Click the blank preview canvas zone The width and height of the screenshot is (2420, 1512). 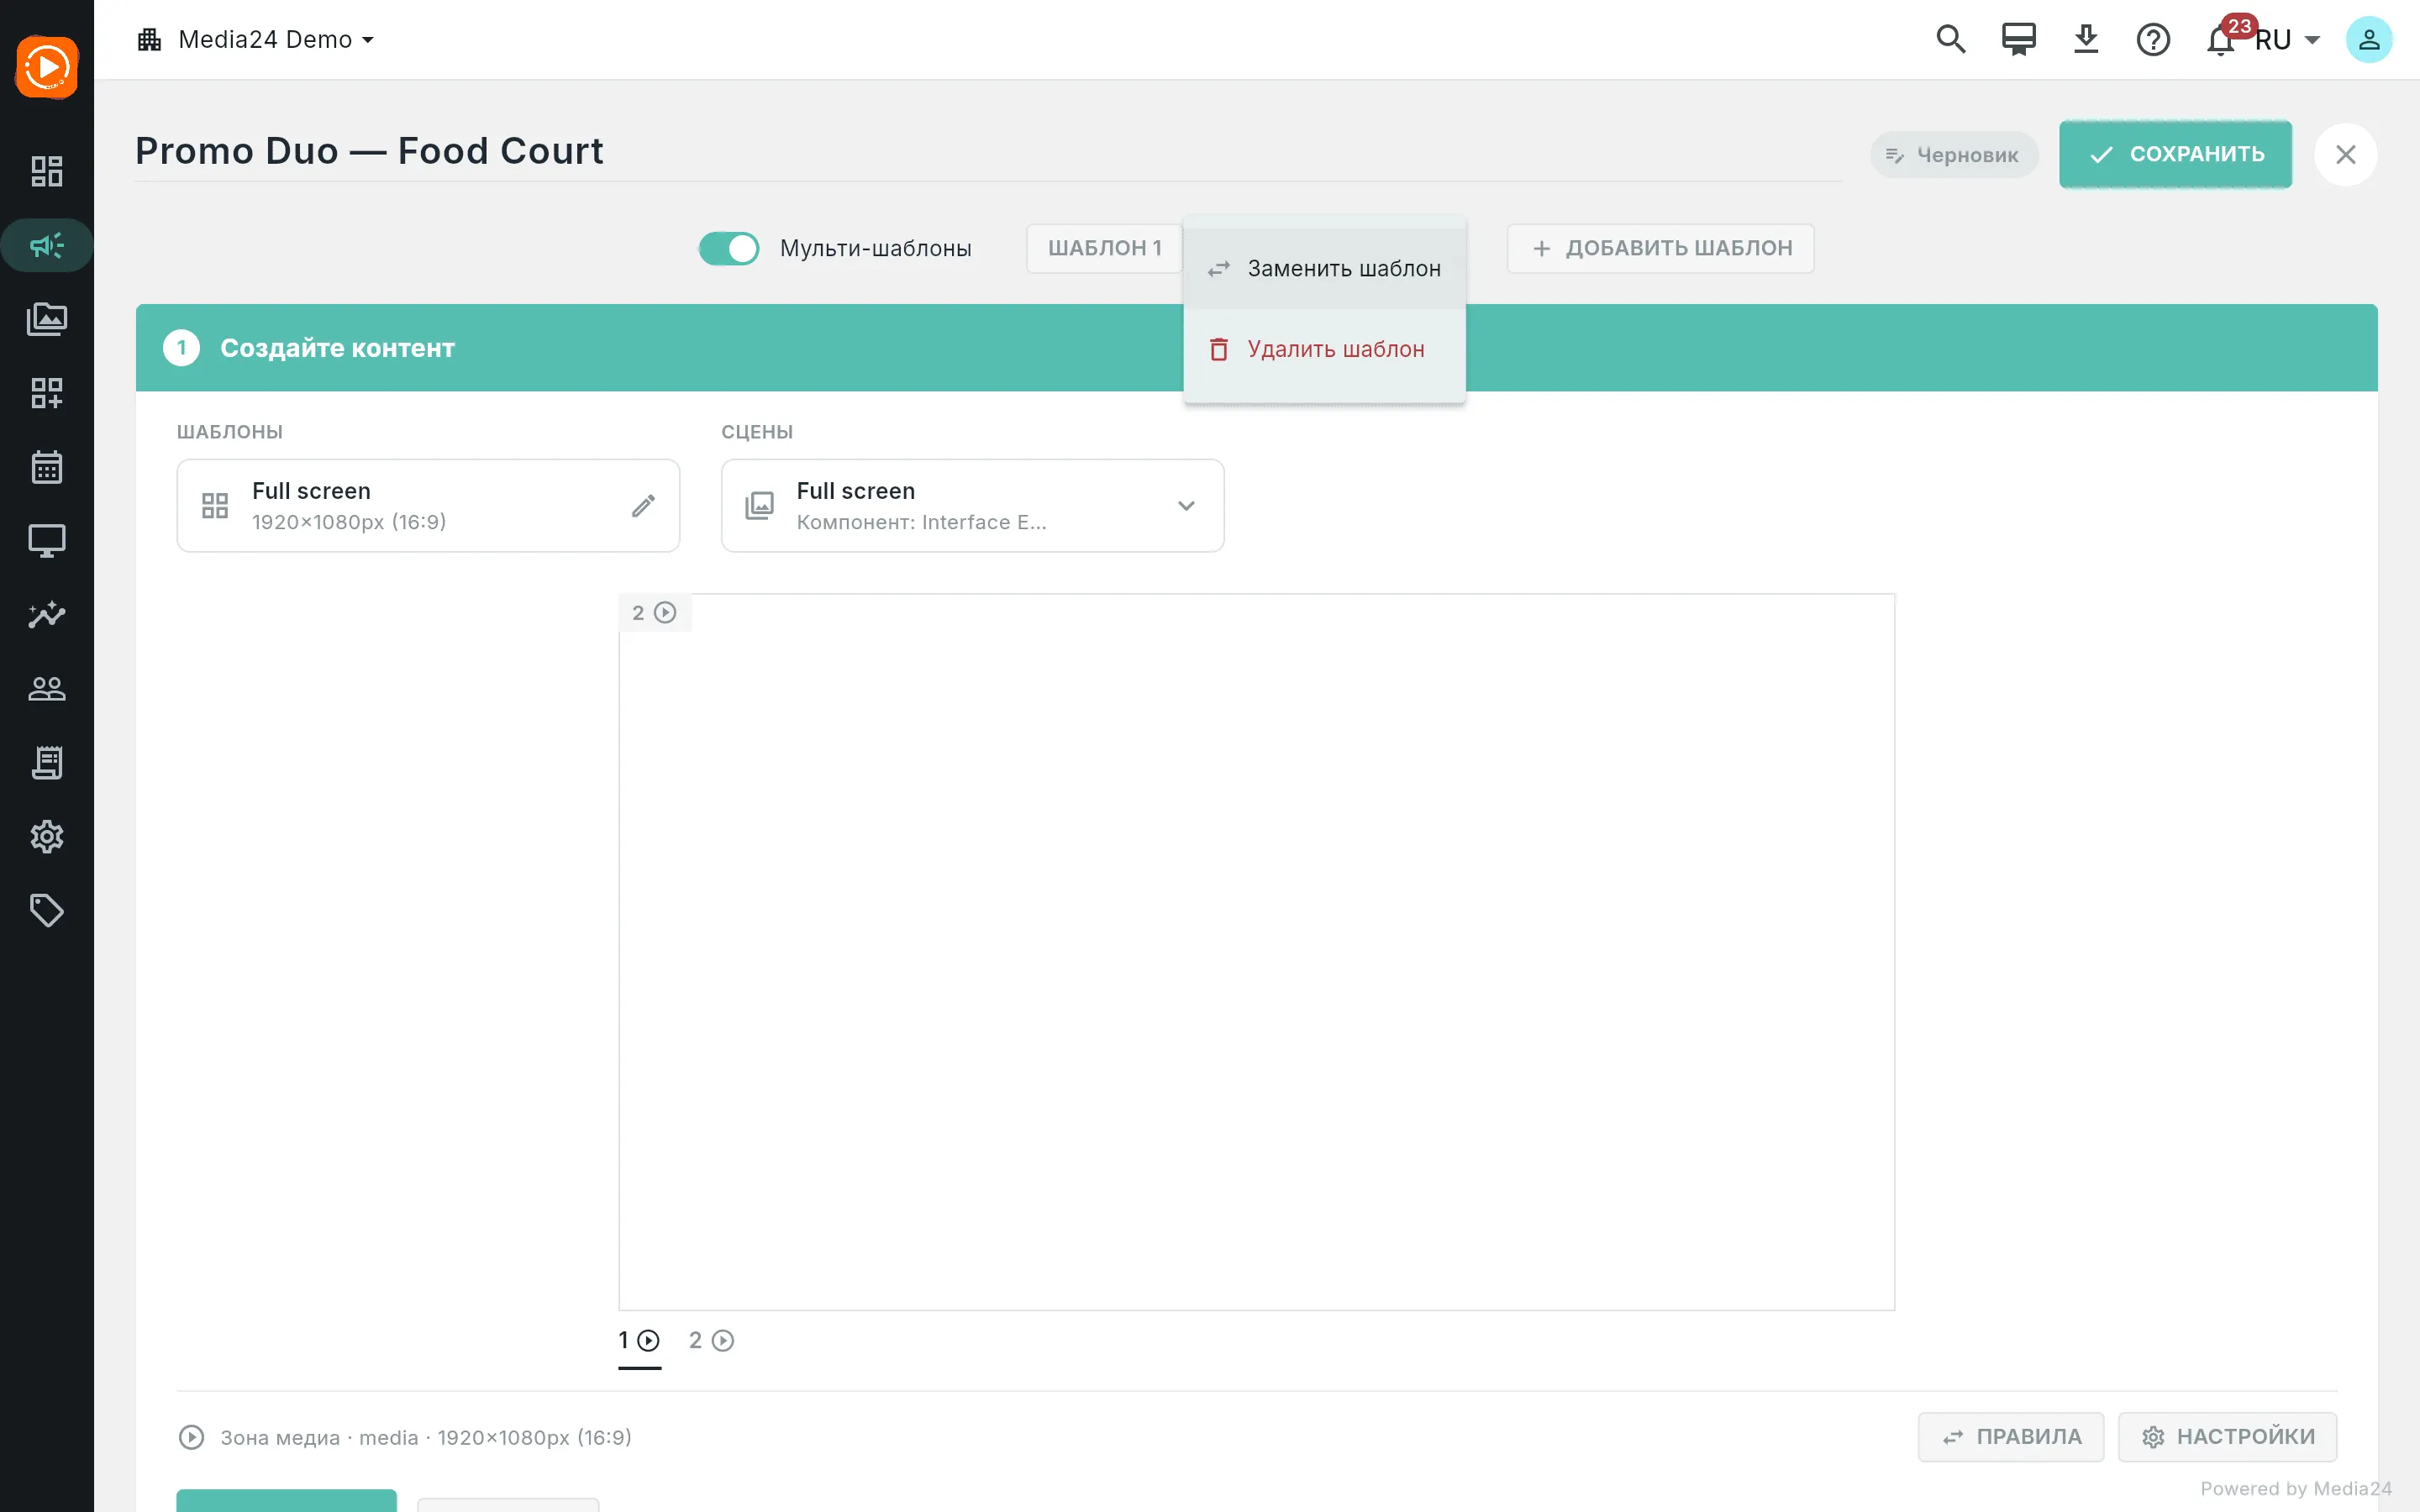pos(1256,952)
